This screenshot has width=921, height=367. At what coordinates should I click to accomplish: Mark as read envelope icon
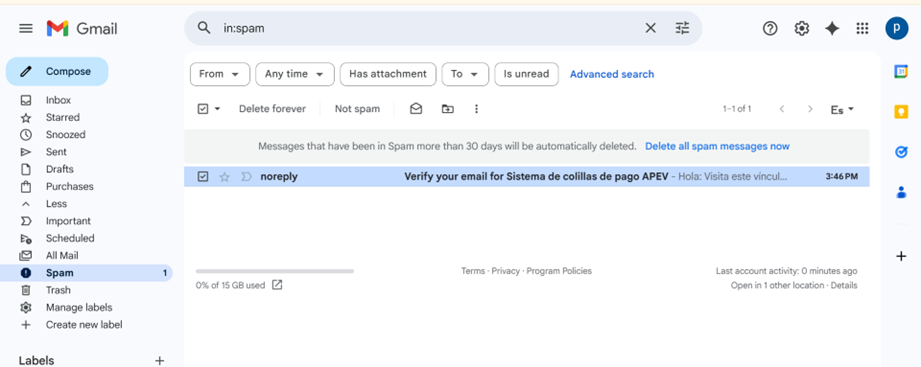point(416,109)
